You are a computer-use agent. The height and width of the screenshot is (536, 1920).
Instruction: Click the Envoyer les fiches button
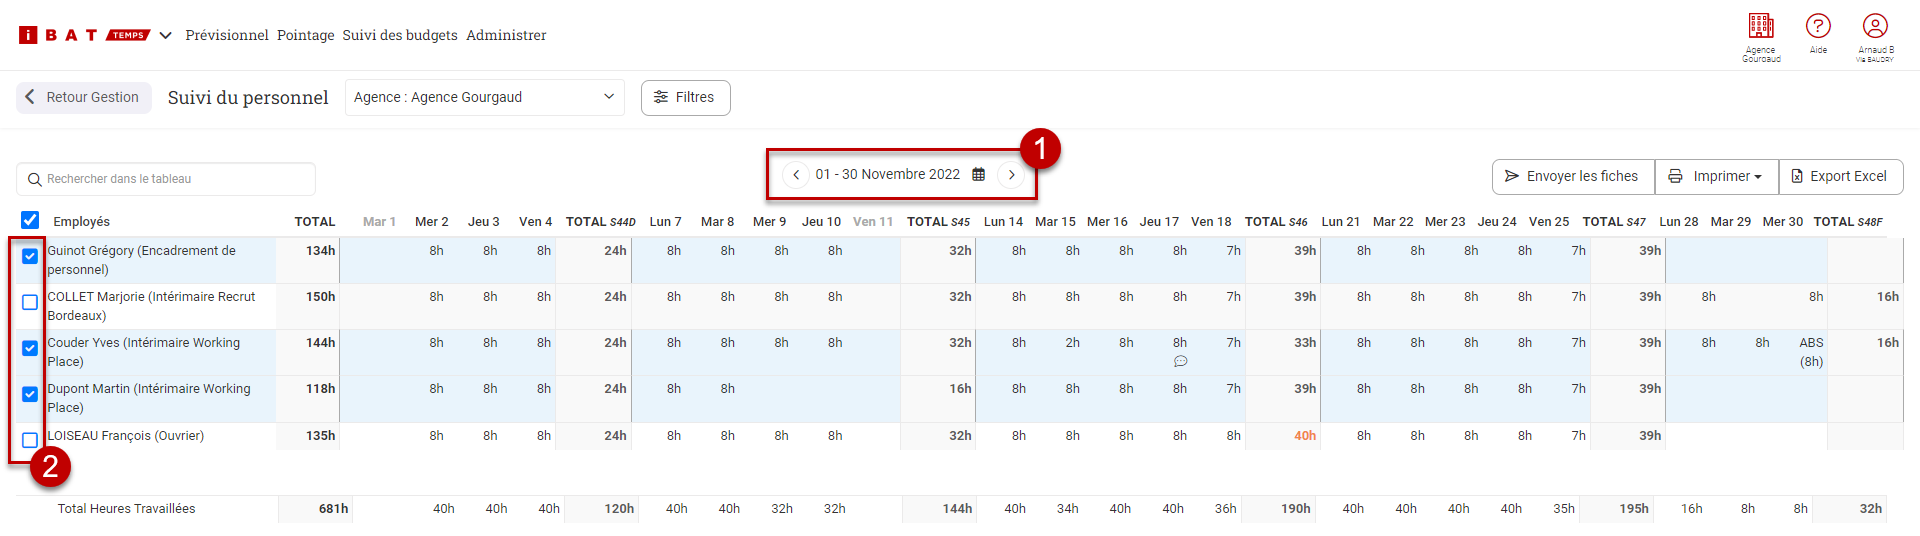click(x=1573, y=177)
